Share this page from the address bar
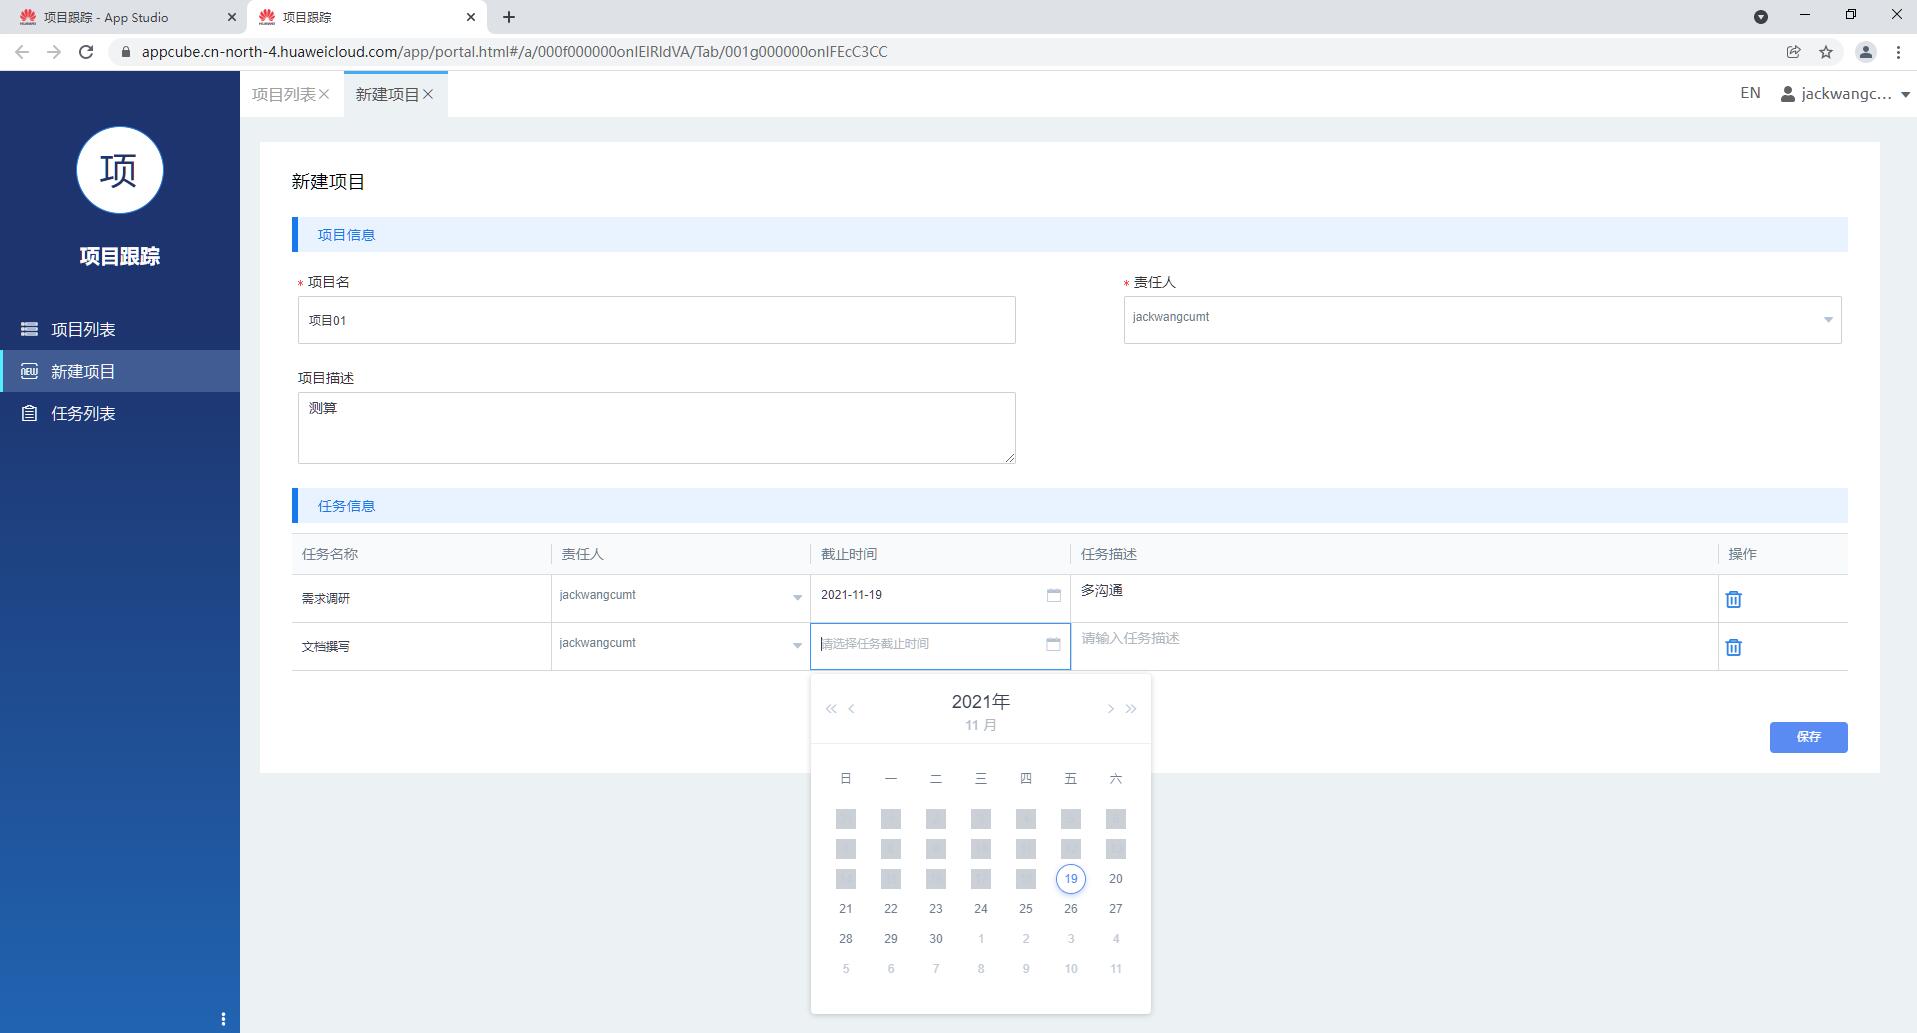 tap(1793, 52)
